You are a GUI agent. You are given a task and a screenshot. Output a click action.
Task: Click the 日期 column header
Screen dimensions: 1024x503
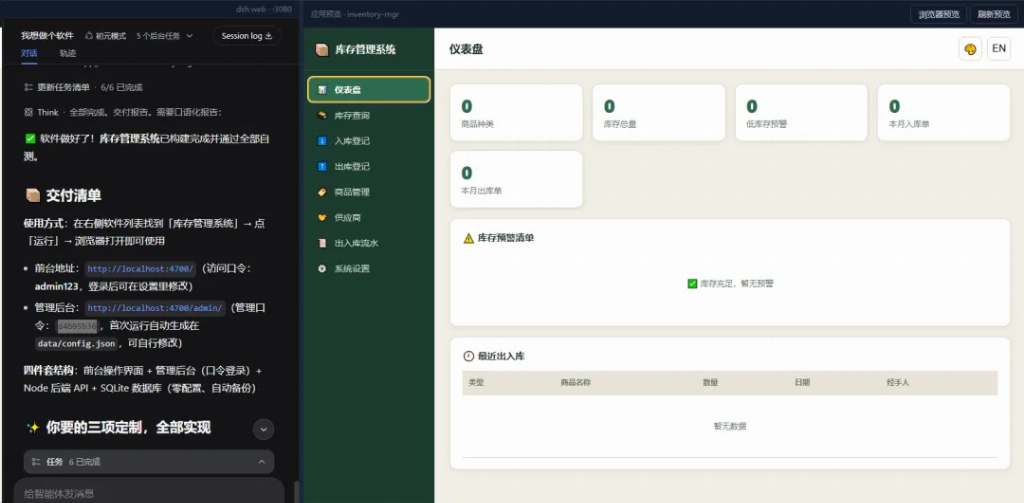coord(802,383)
